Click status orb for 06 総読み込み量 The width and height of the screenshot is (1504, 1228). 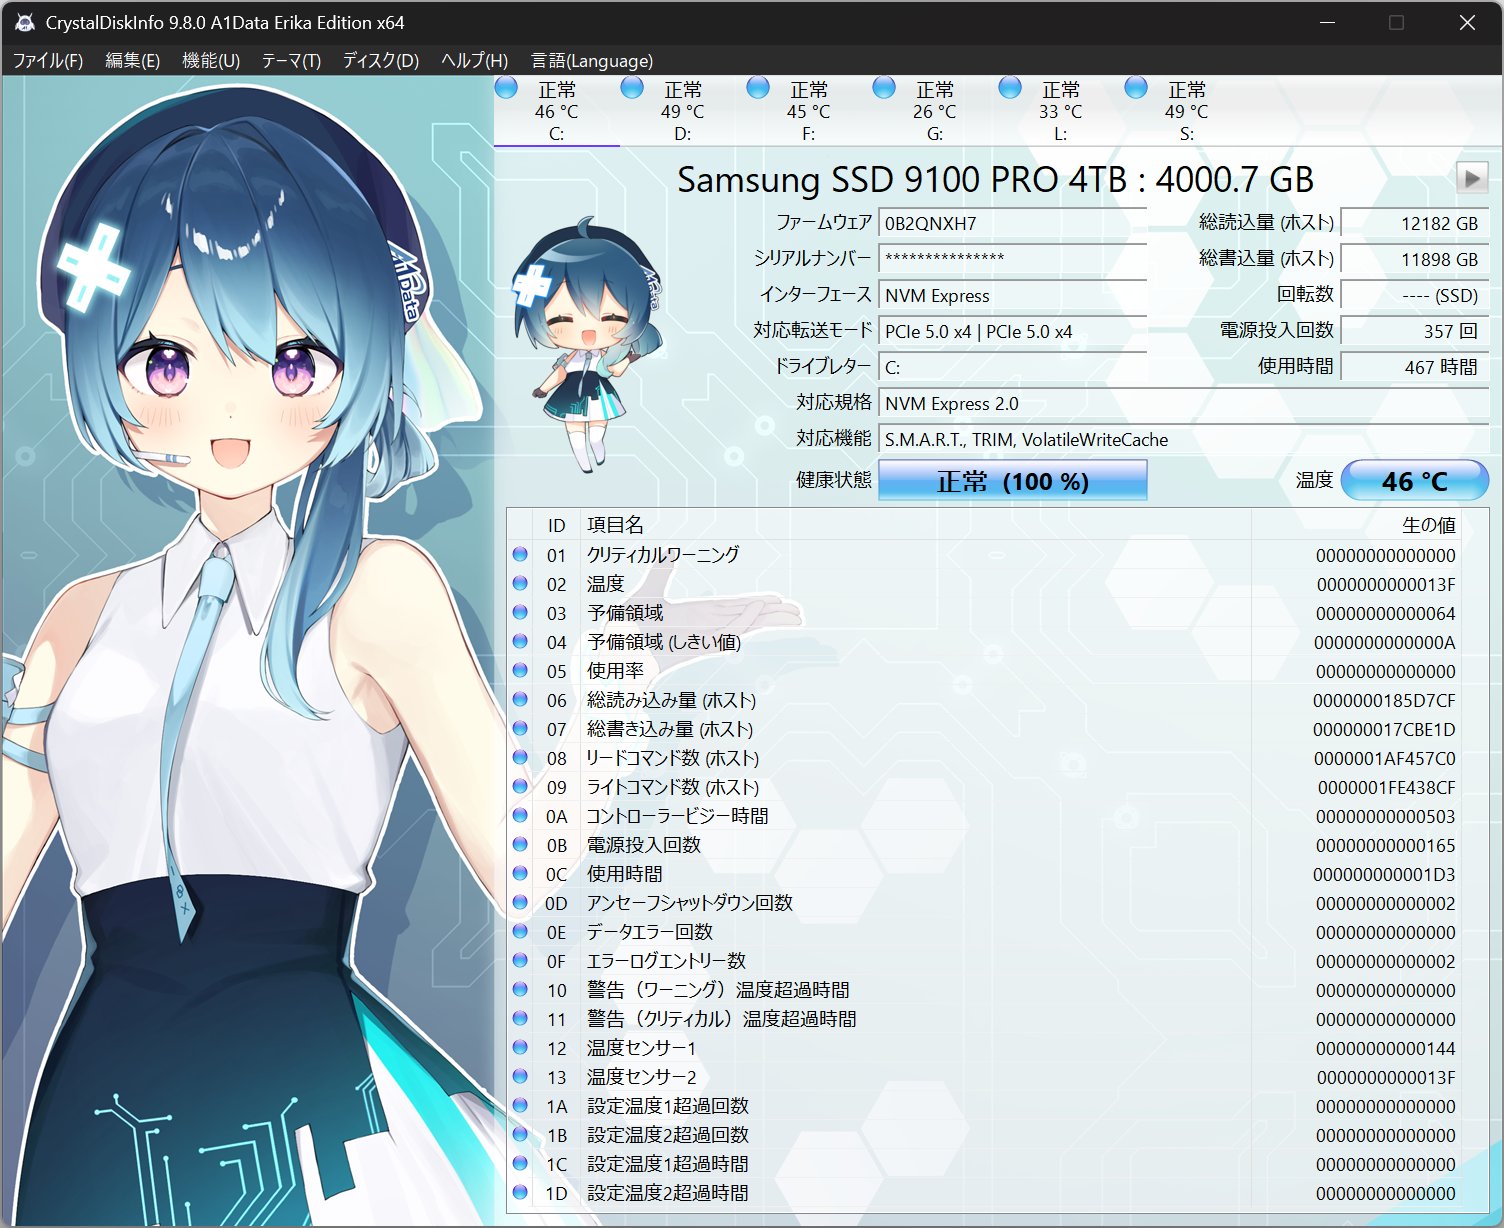(x=520, y=699)
